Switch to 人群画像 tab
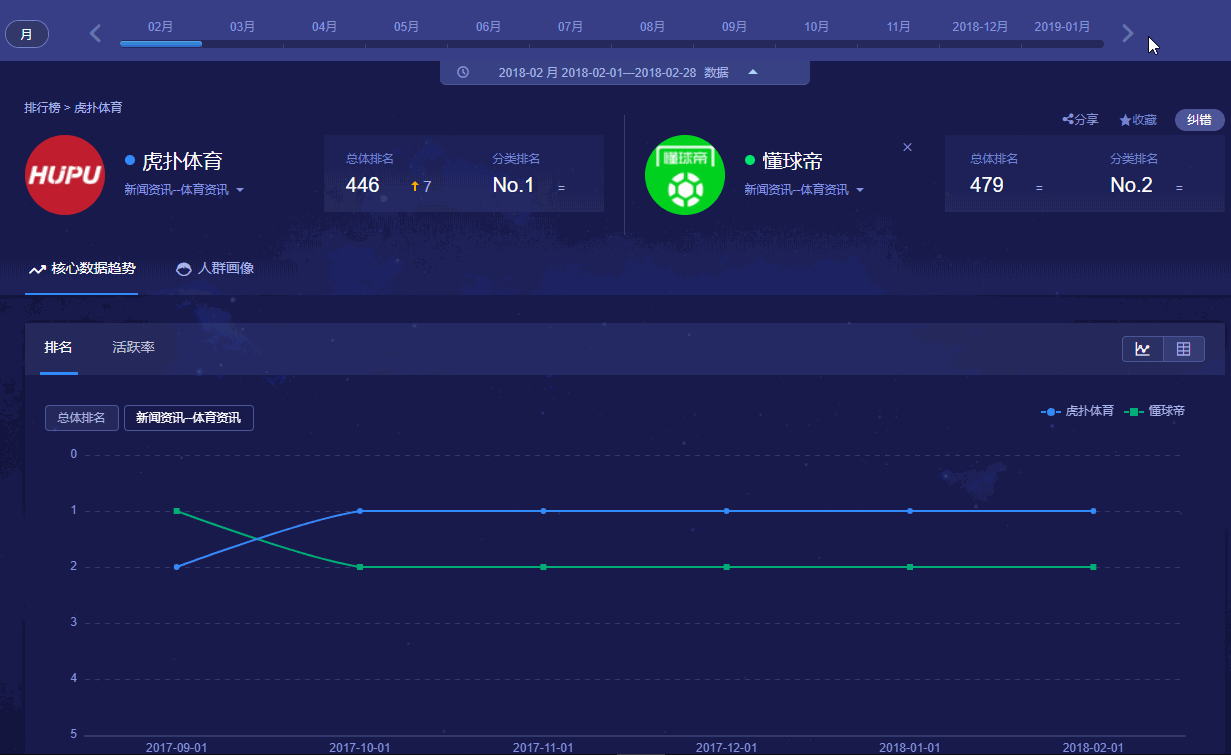This screenshot has height=755, width=1231. click(x=215, y=269)
